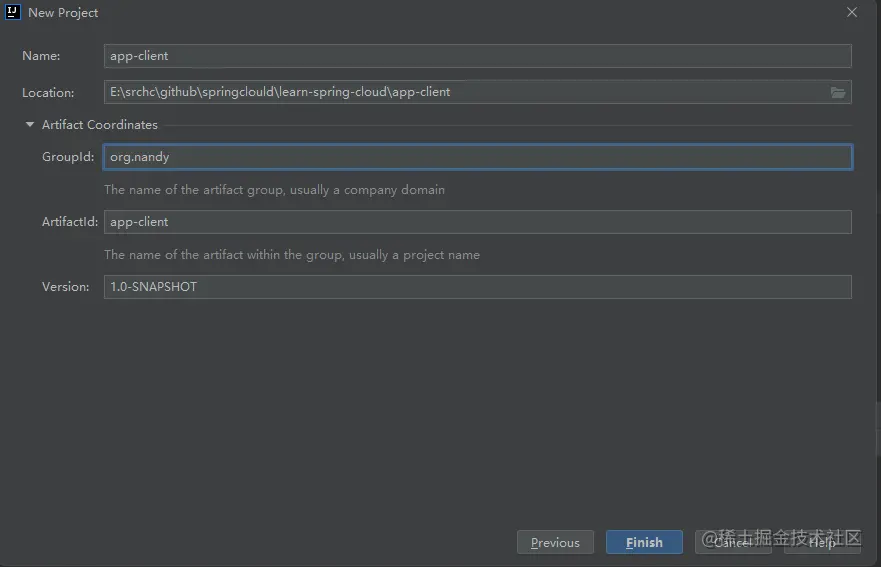The height and width of the screenshot is (567, 881).
Task: Browse for project location folder icon
Action: 838,92
